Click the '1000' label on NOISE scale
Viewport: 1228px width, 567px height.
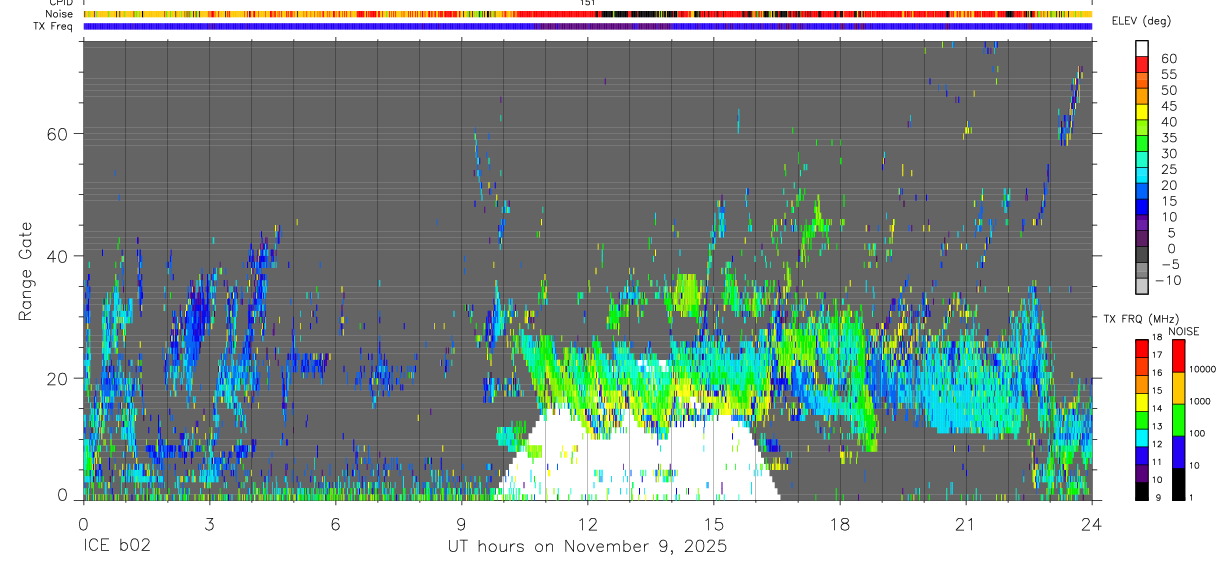pyautogui.click(x=1199, y=401)
